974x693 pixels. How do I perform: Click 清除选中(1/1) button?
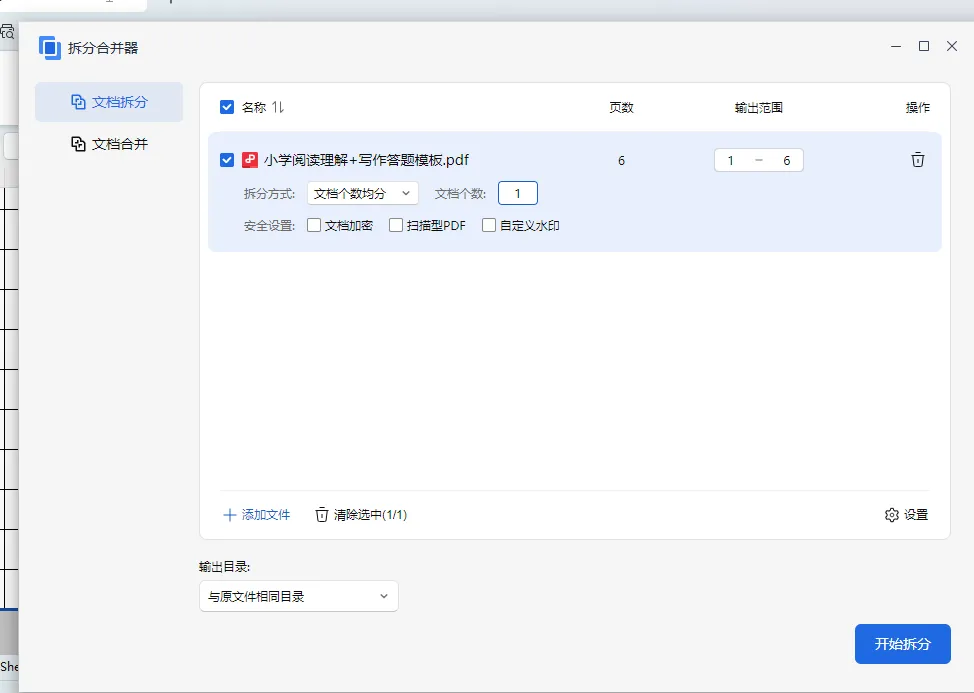coord(361,515)
